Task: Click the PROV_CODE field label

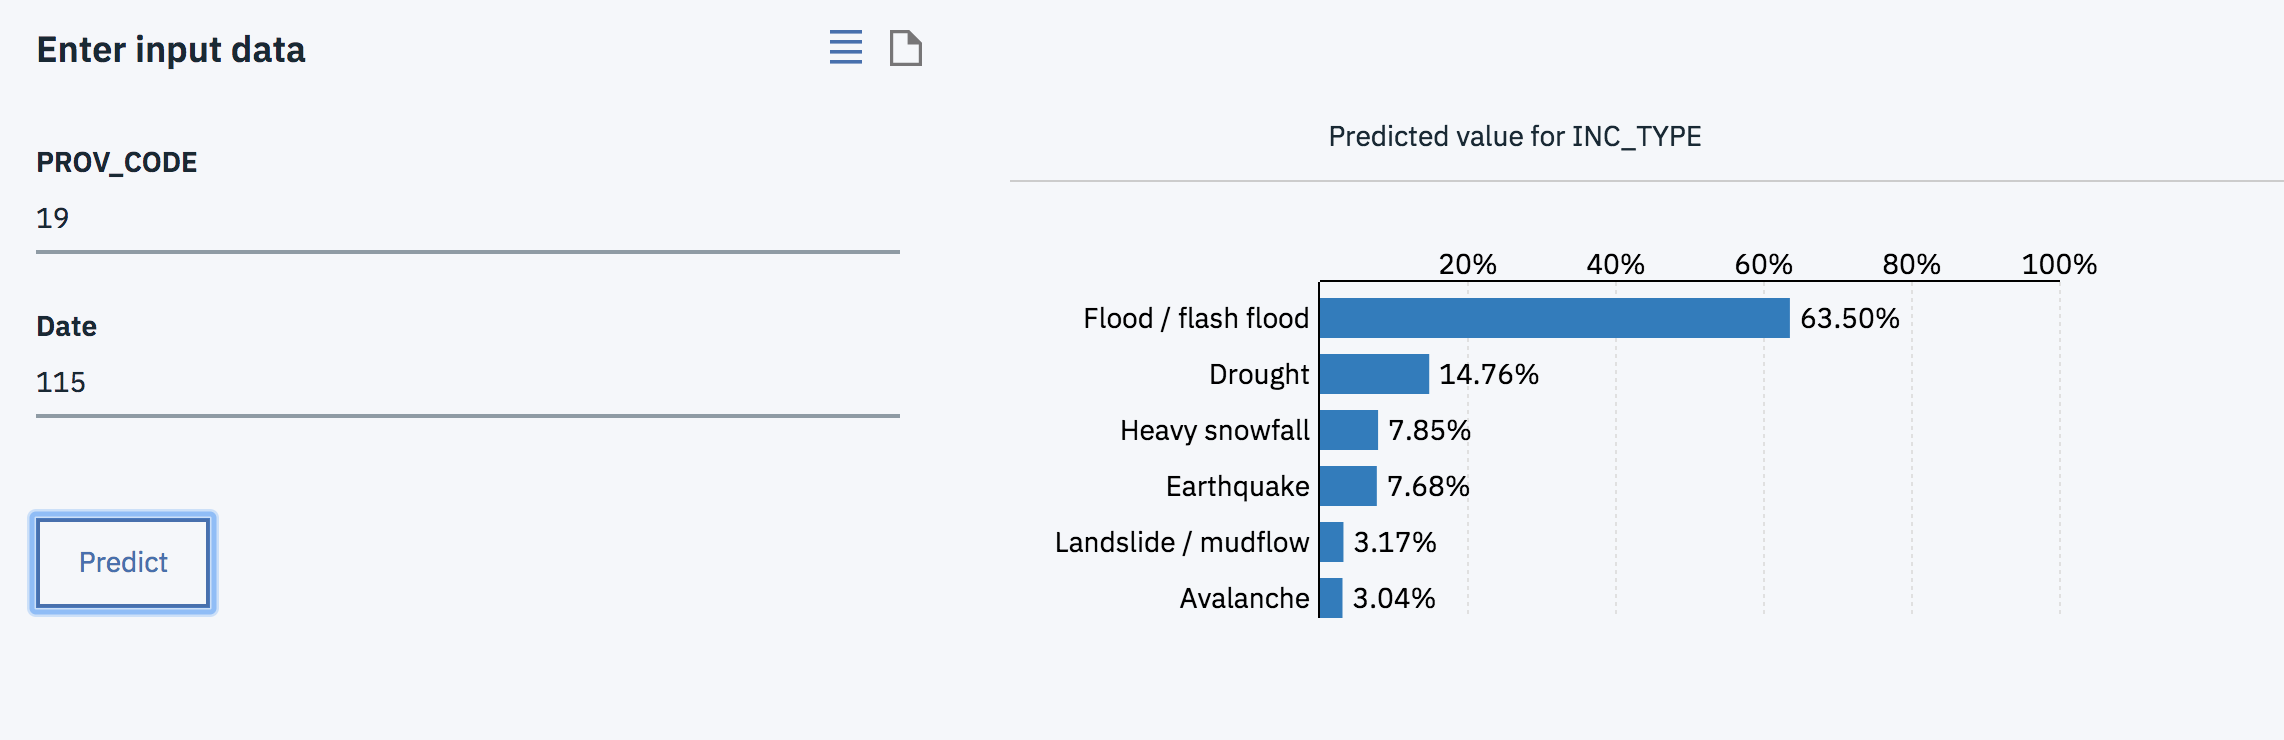Action: [x=117, y=162]
